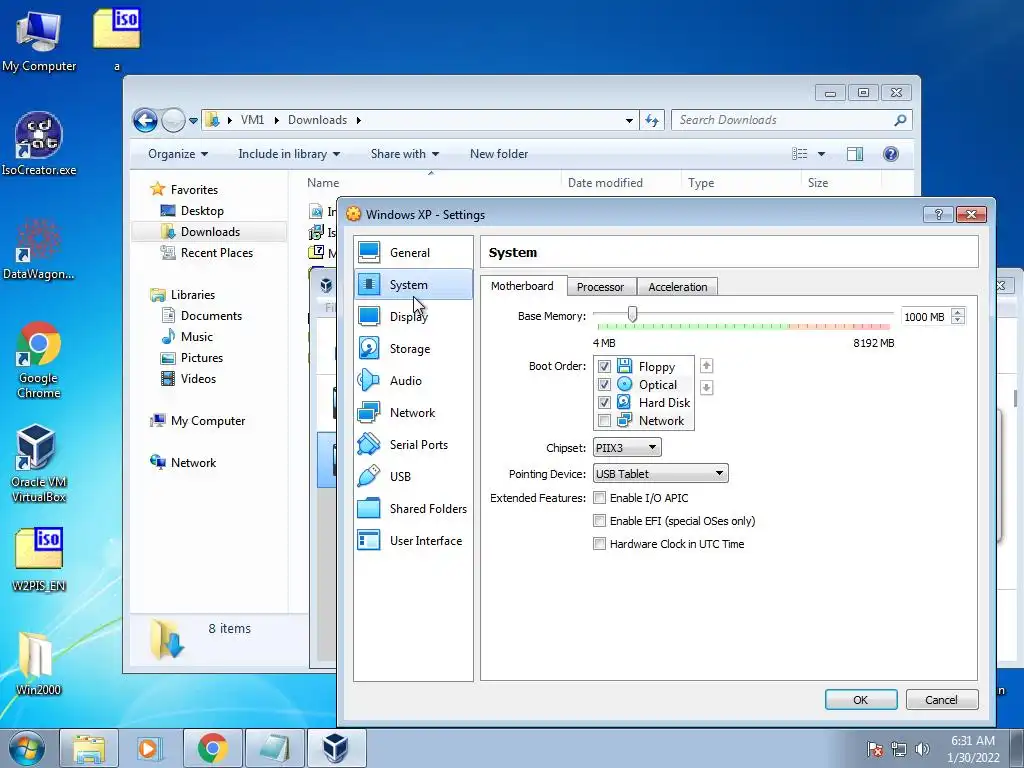Go back in Explorer window
This screenshot has width=1024, height=768.
(x=145, y=120)
